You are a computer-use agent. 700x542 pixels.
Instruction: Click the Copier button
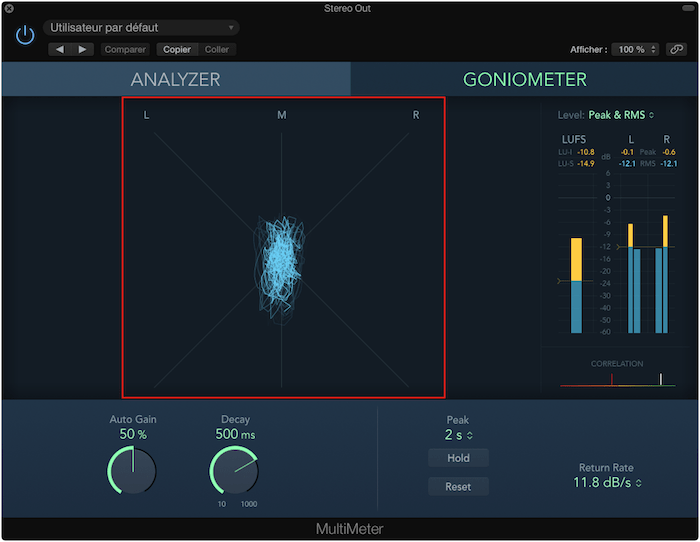tap(179, 49)
